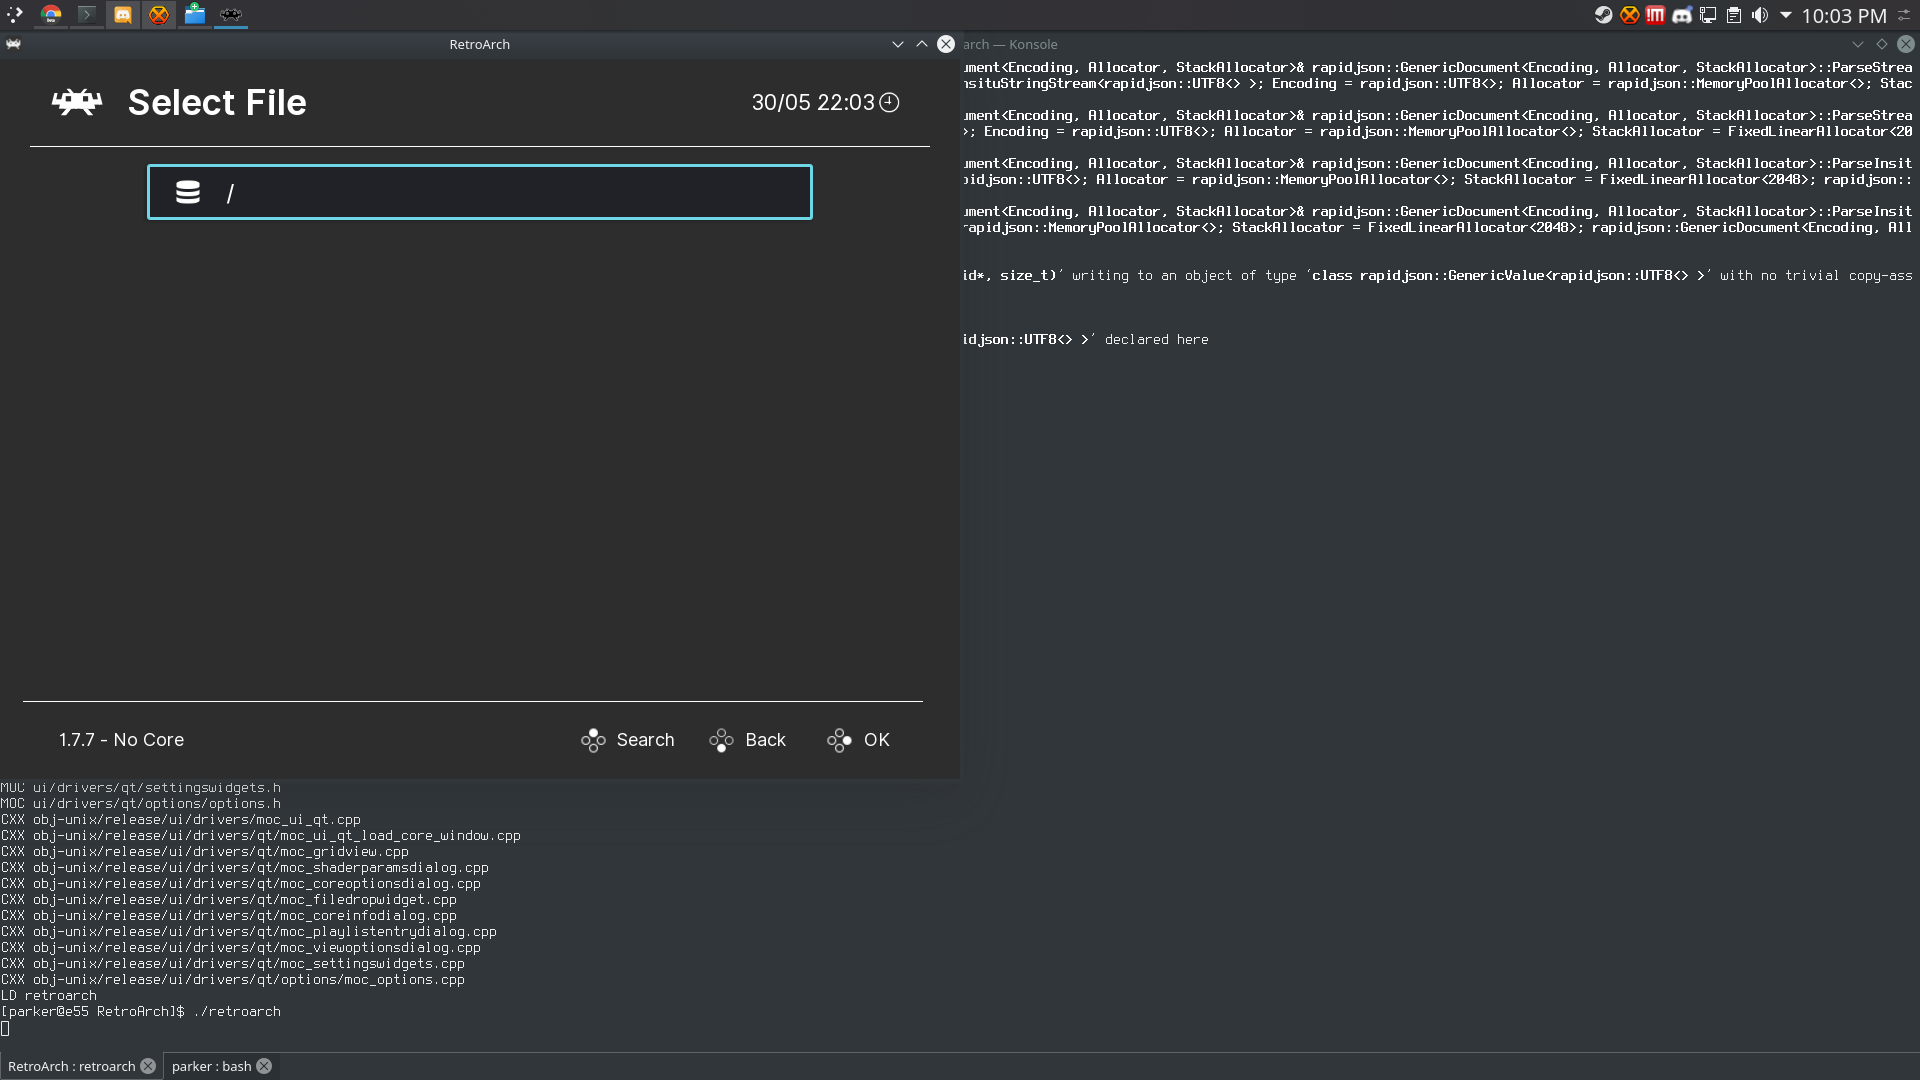1920x1080 pixels.
Task: Open the volume icon in the system tray
Action: 1760,15
